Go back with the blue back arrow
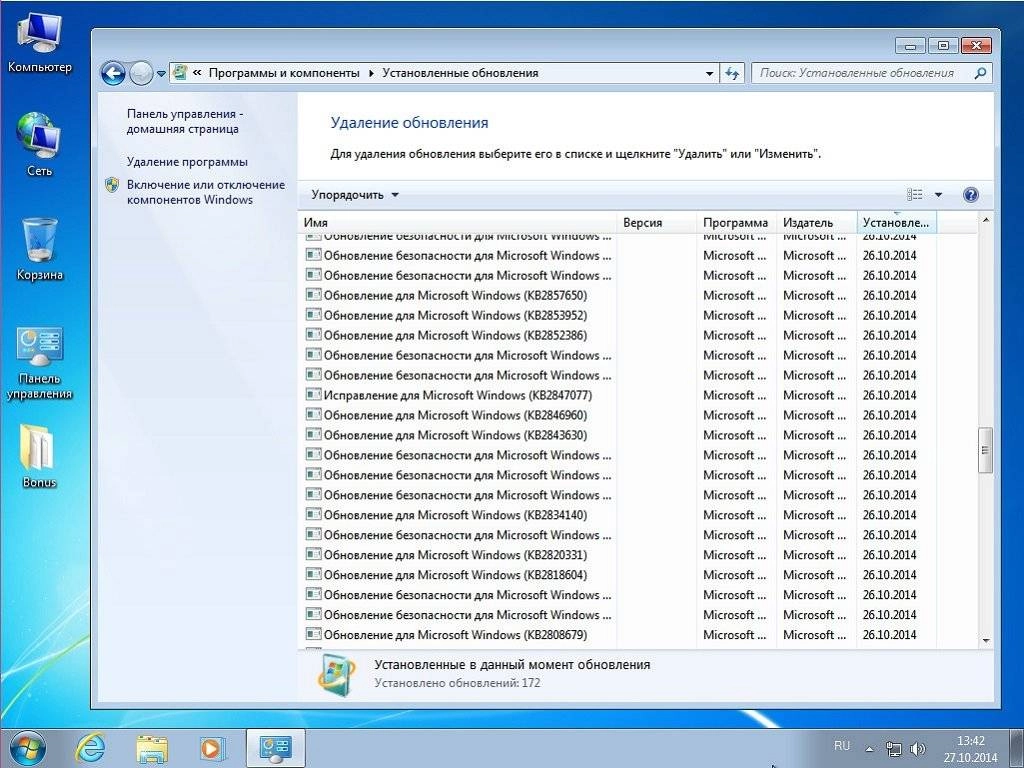Screen dimensions: 1024x768 tap(113, 73)
